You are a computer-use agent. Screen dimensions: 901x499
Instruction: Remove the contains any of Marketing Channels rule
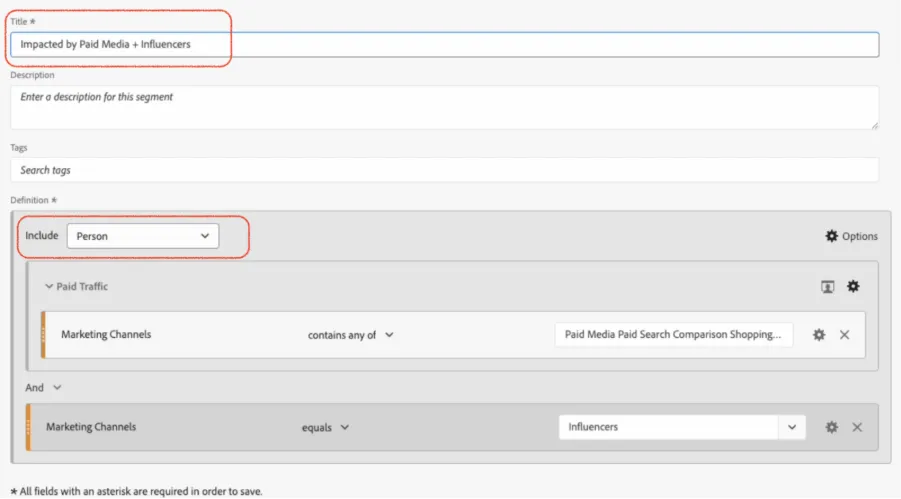pos(844,335)
